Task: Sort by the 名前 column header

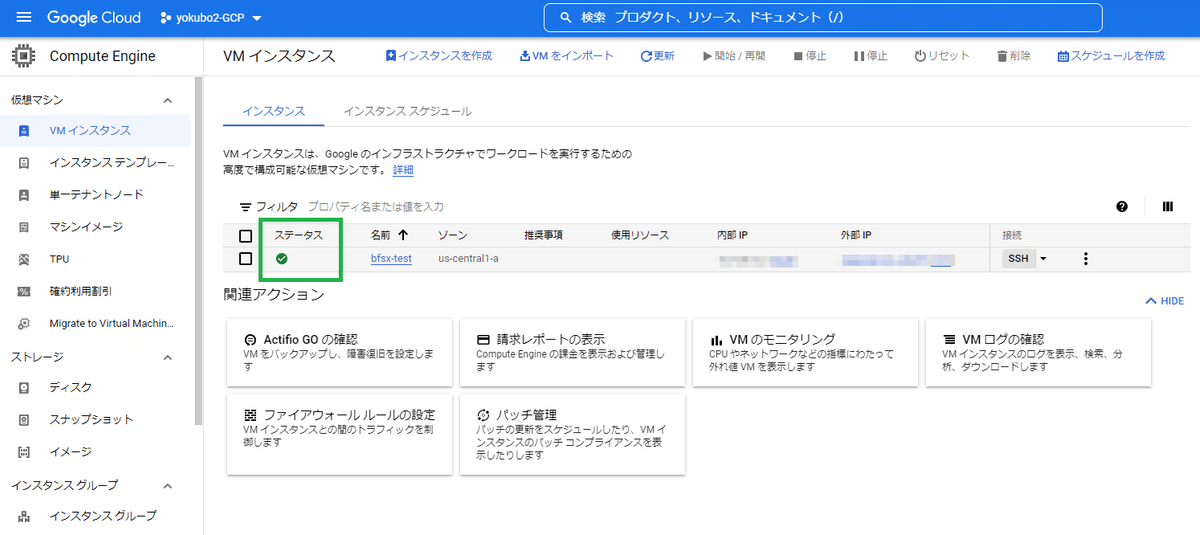Action: [389, 235]
